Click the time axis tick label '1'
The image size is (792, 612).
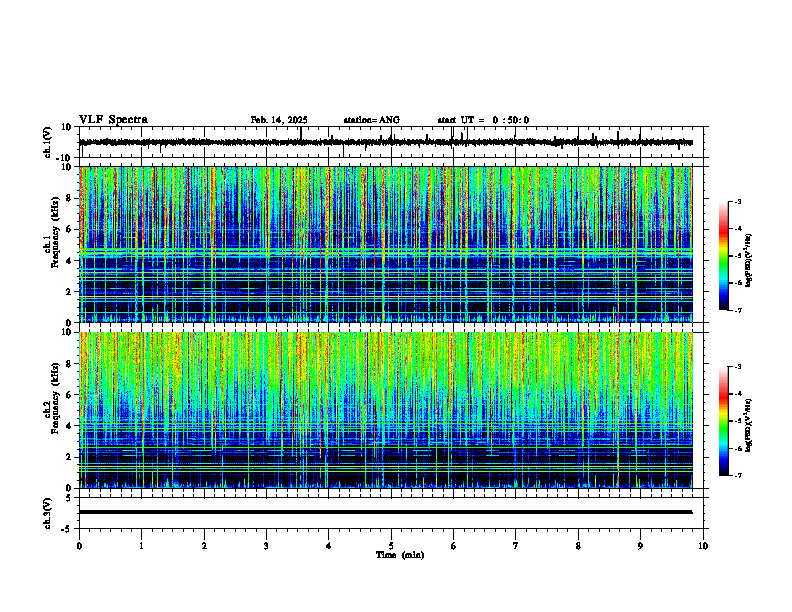pyautogui.click(x=141, y=546)
